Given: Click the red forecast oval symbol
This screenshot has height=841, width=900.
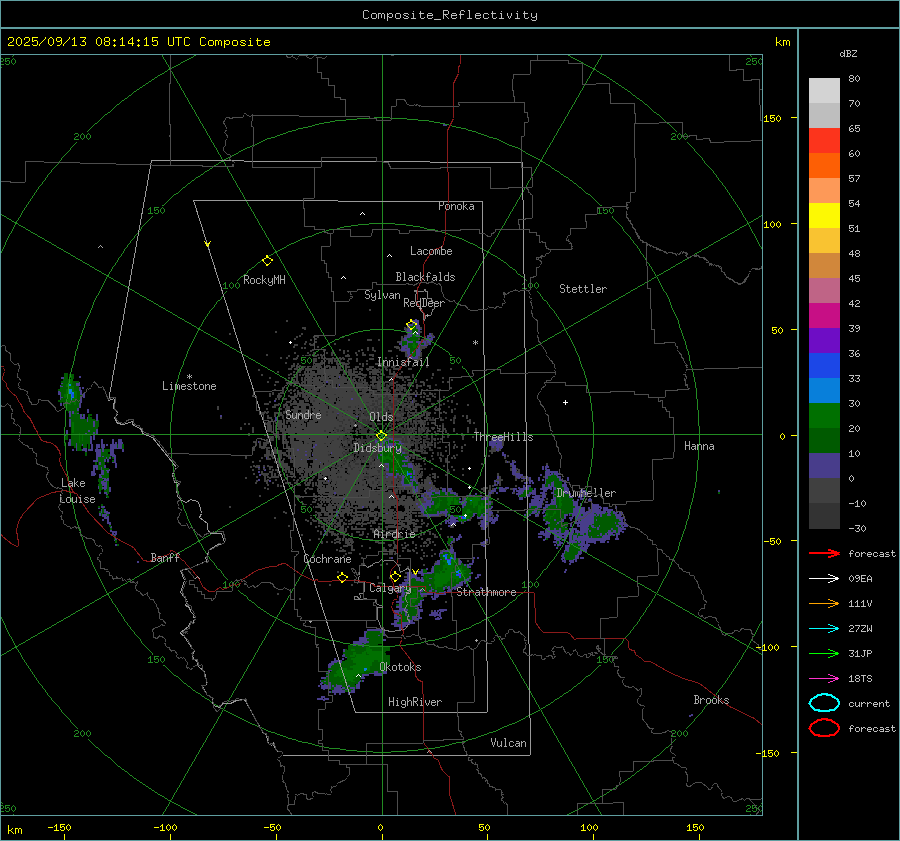Looking at the screenshot, I should click(824, 728).
